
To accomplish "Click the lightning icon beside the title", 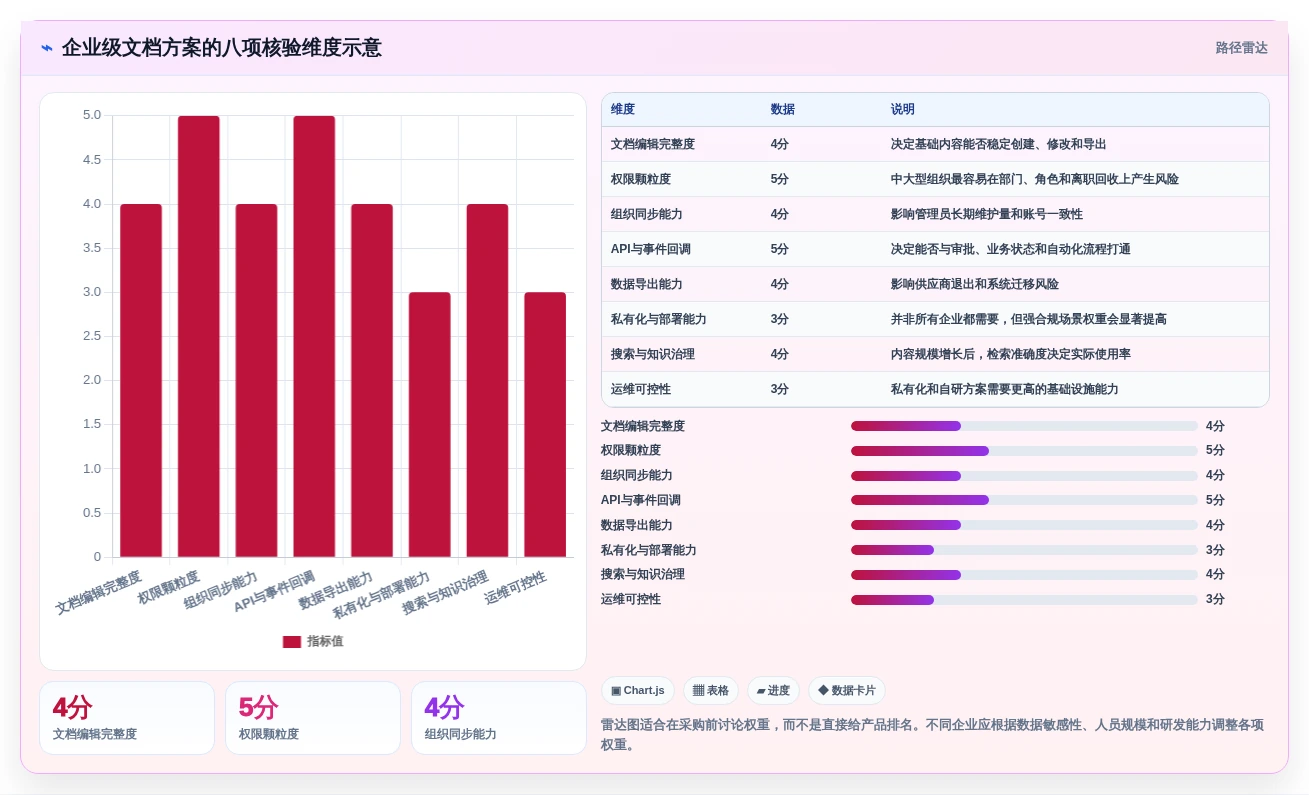I will pyautogui.click(x=47, y=48).
